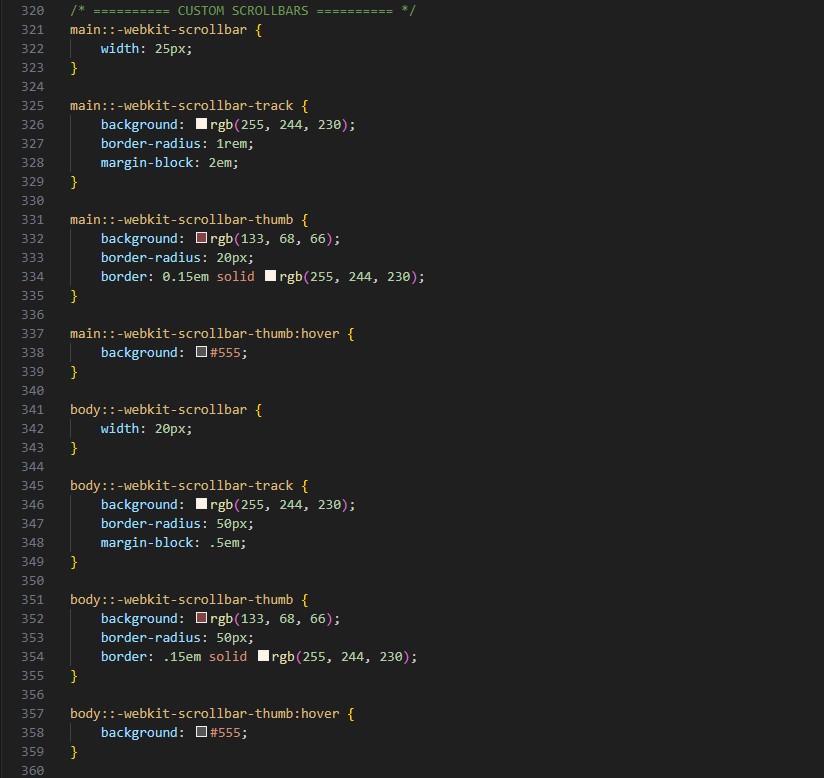Click line number 320
Viewport: 824px width, 778px height.
coord(33,11)
